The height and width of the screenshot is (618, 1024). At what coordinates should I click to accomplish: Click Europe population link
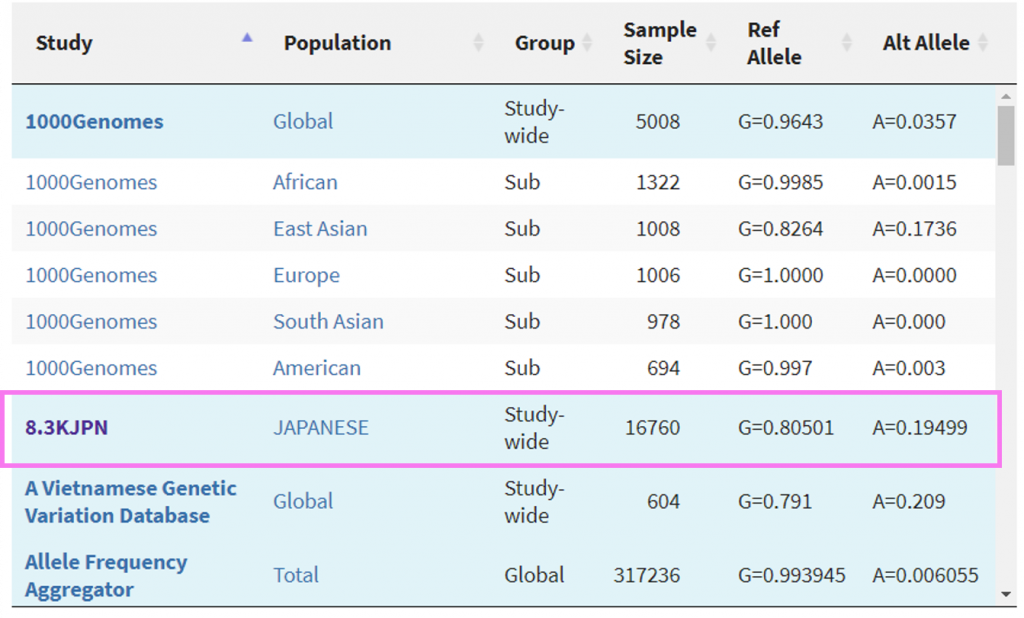(306, 275)
